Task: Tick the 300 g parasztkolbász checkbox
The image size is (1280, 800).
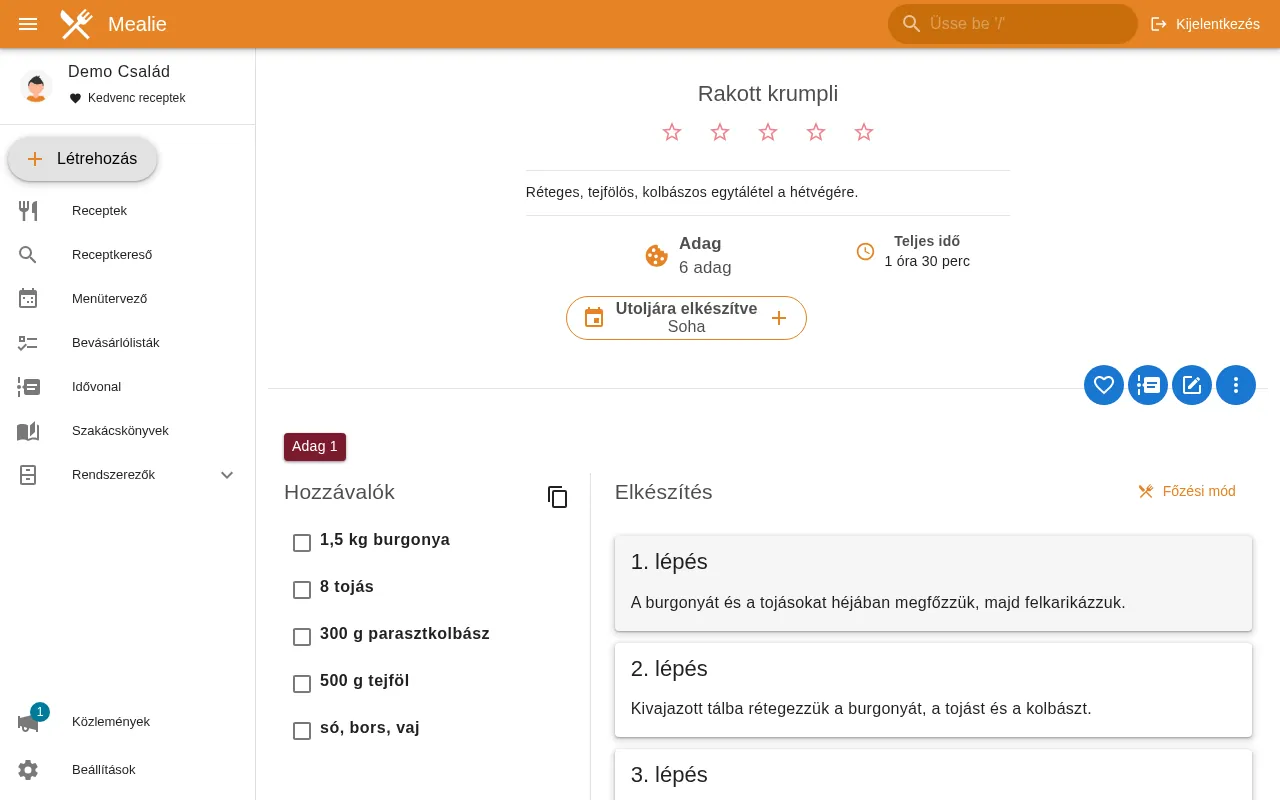Action: pos(302,637)
